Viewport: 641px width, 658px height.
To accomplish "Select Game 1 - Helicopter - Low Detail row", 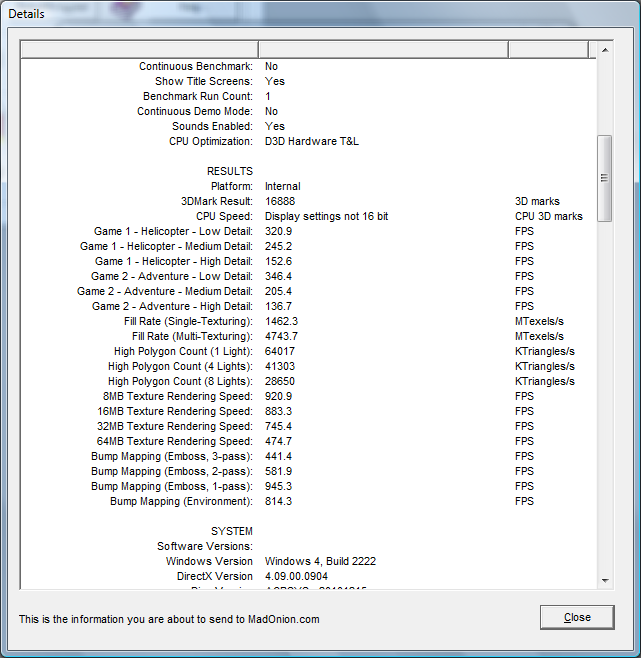I will 166,231.
